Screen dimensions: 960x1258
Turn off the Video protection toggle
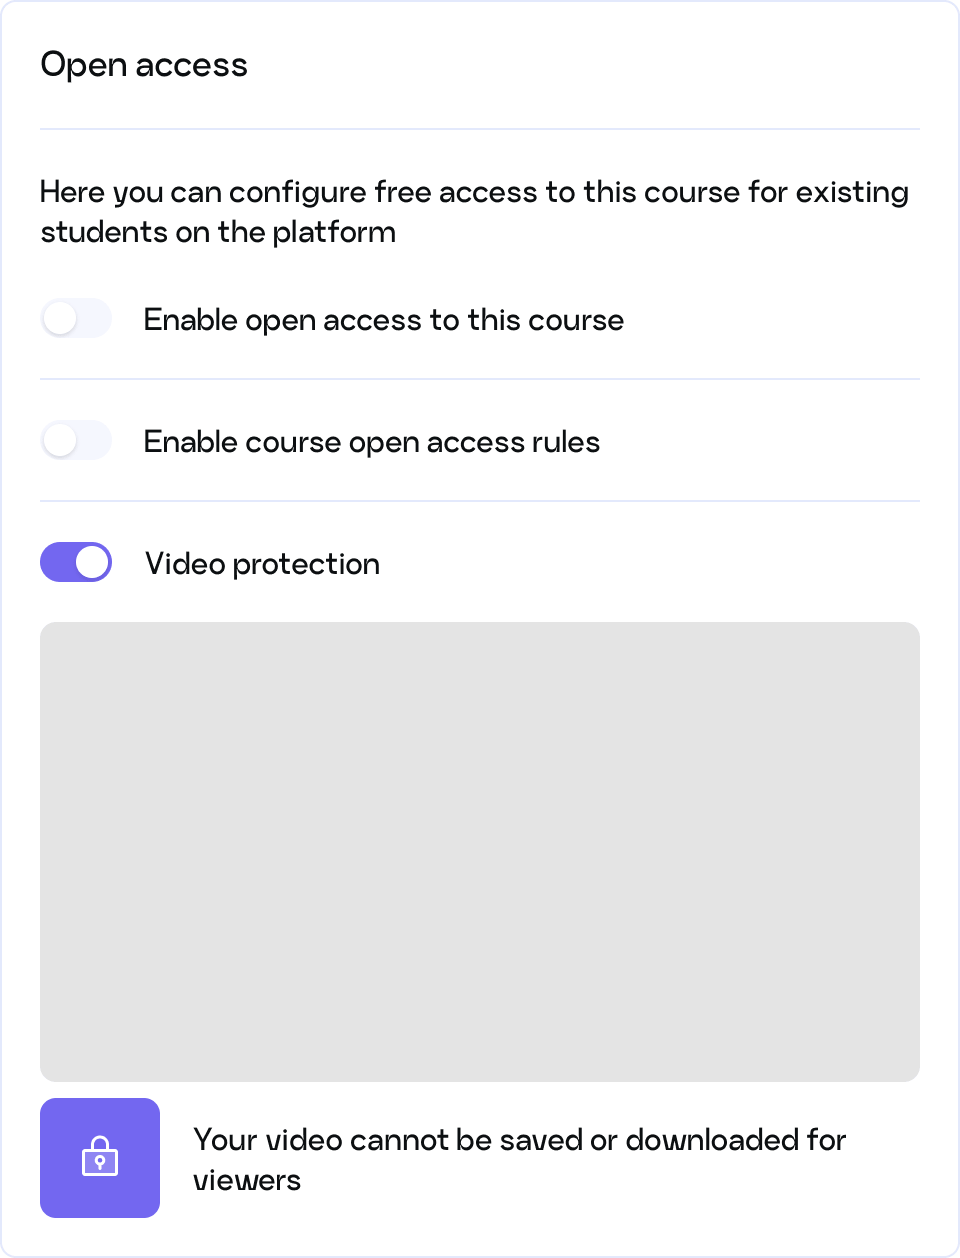(x=76, y=562)
